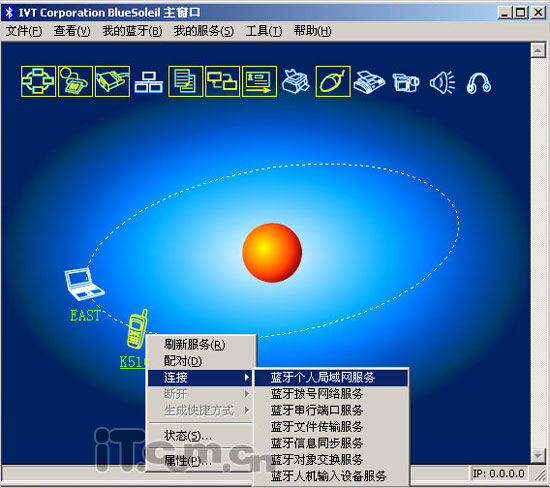
Task: Click the Serial Port connector icon
Action: click(112, 81)
